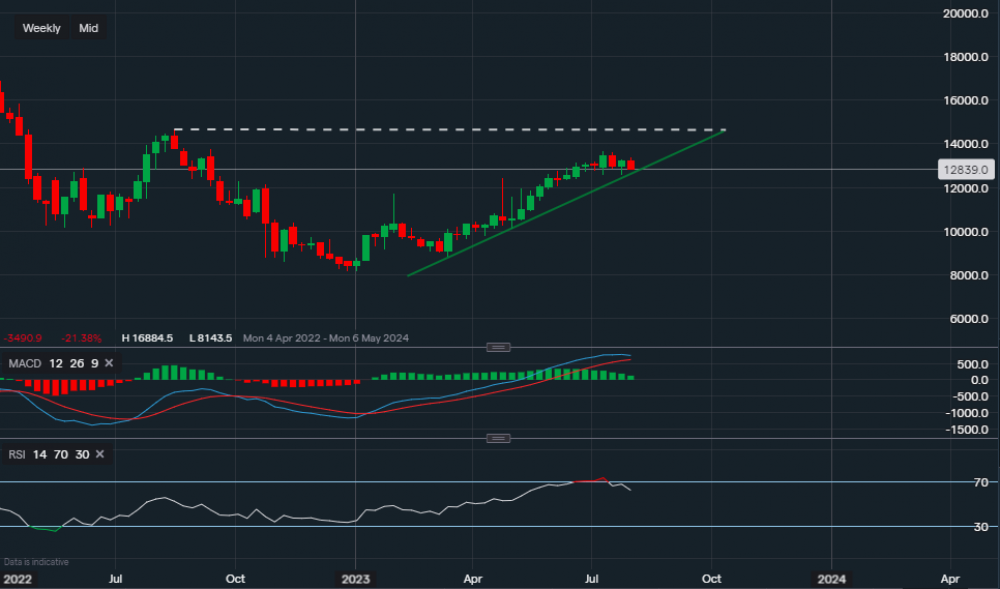Click the Data is indicative label
The width and height of the screenshot is (1000, 589).
coord(35,561)
